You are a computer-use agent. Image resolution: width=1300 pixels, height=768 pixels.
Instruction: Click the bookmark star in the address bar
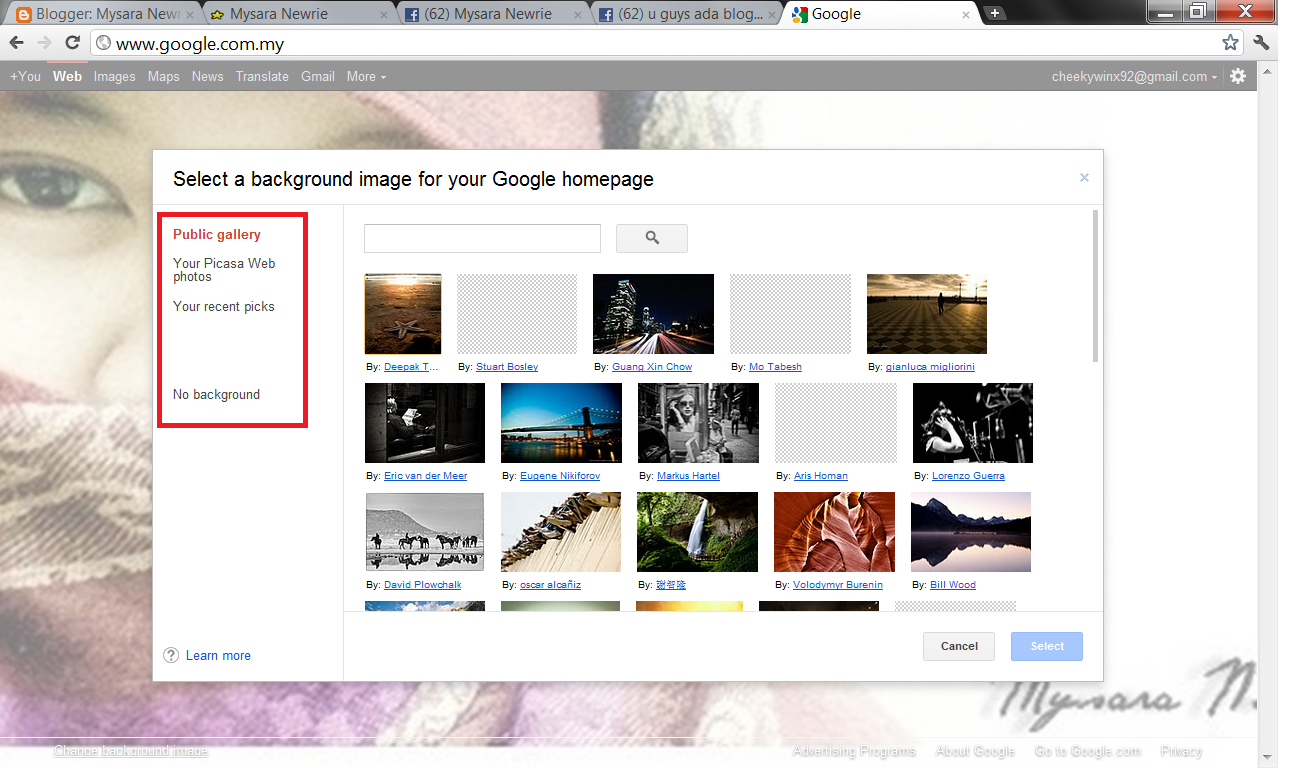(x=1231, y=42)
